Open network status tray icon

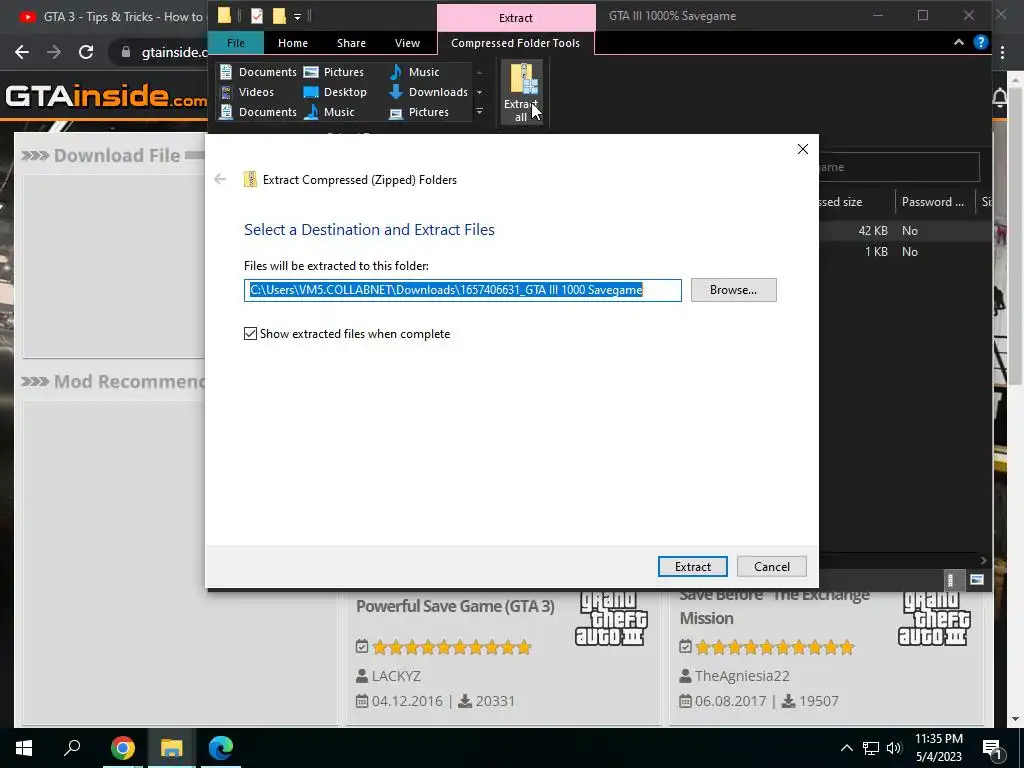[x=871, y=748]
